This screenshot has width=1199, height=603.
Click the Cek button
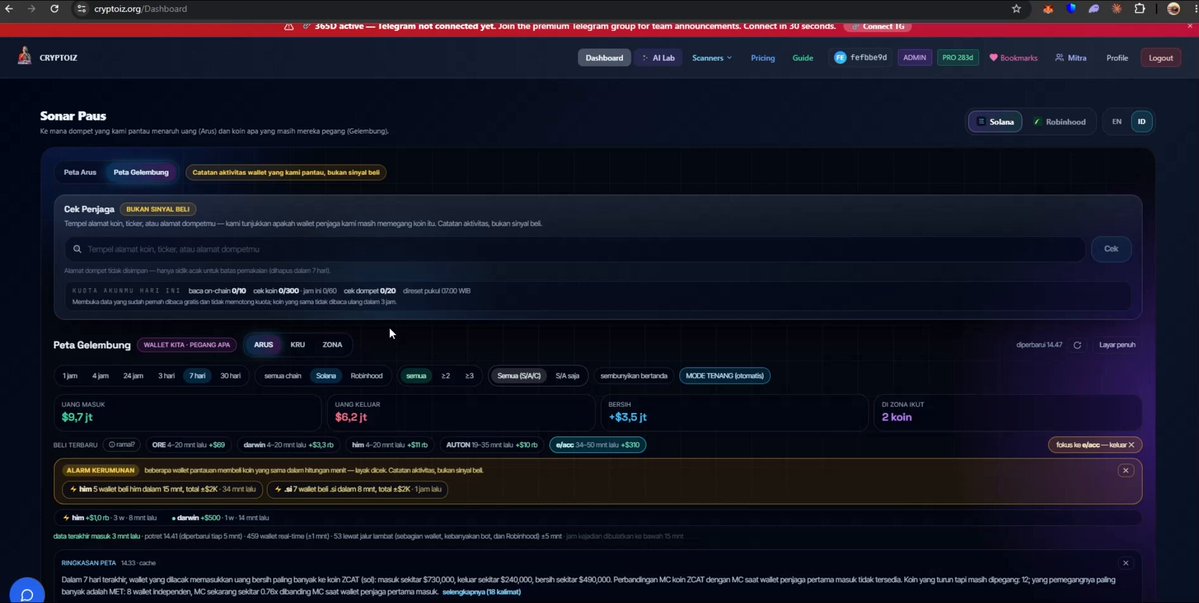(1111, 249)
